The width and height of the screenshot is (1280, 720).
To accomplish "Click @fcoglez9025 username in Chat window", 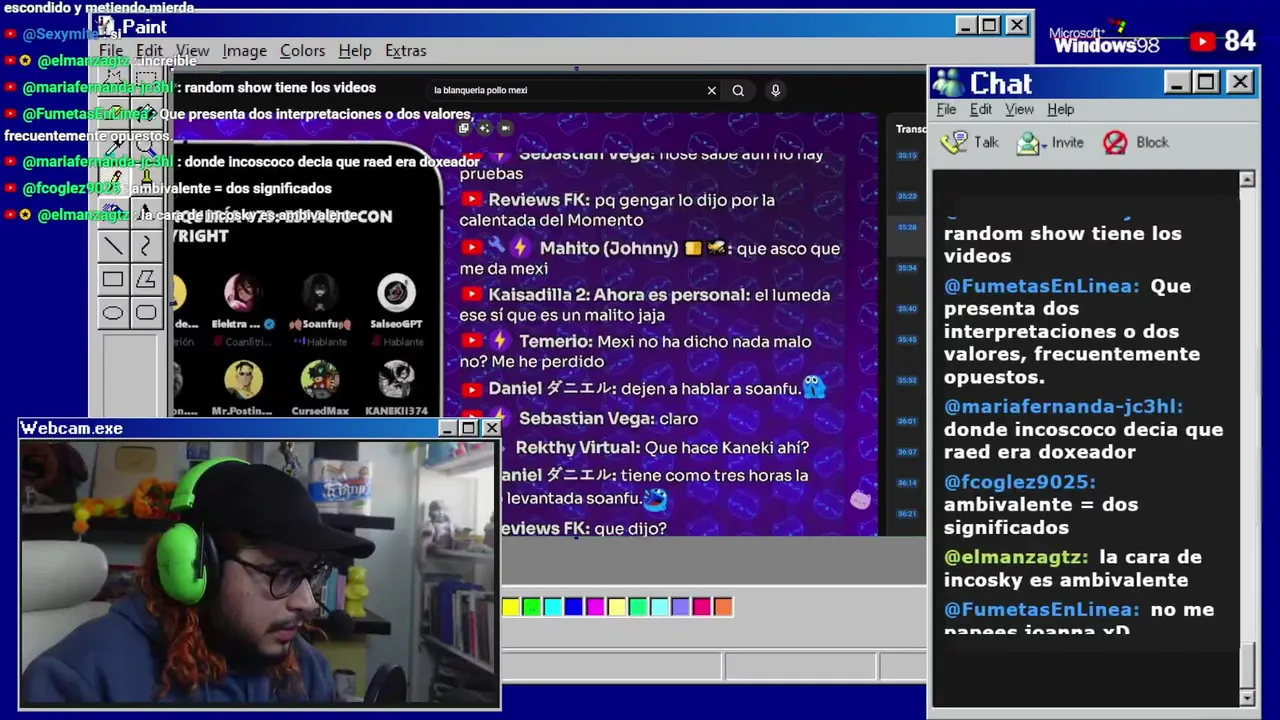I will (1020, 482).
